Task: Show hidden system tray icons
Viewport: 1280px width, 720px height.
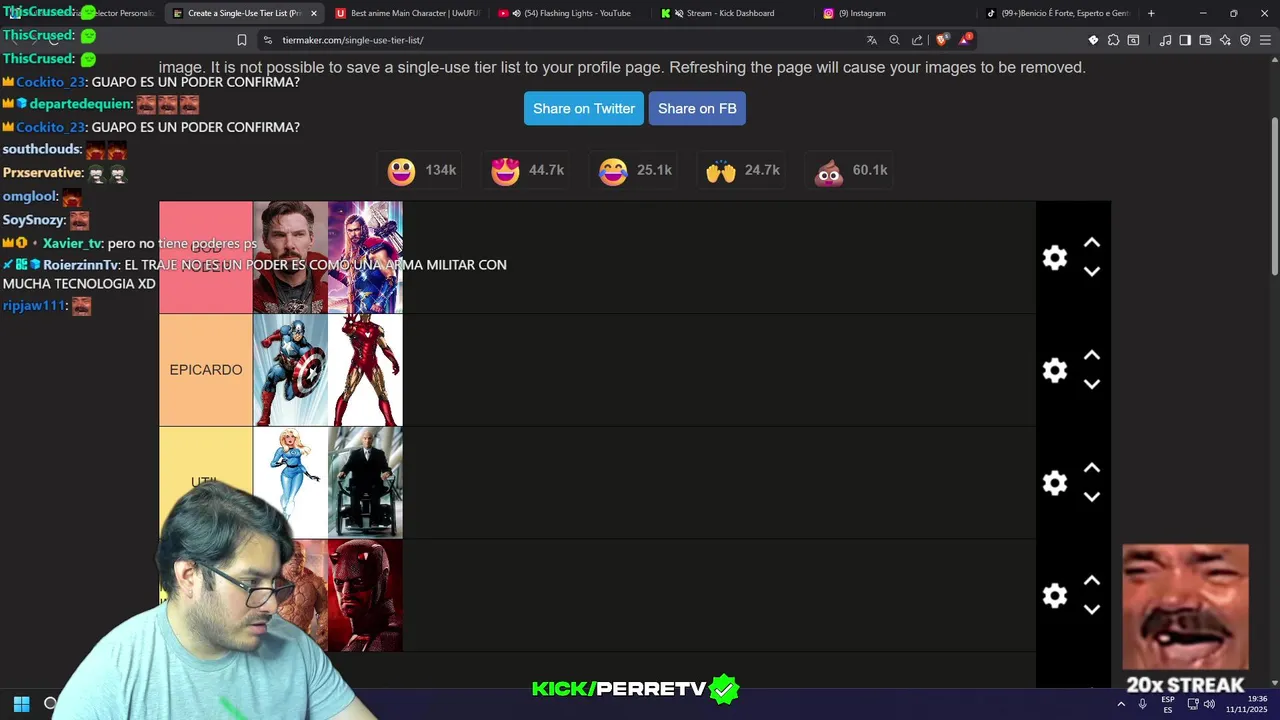Action: [1123, 704]
